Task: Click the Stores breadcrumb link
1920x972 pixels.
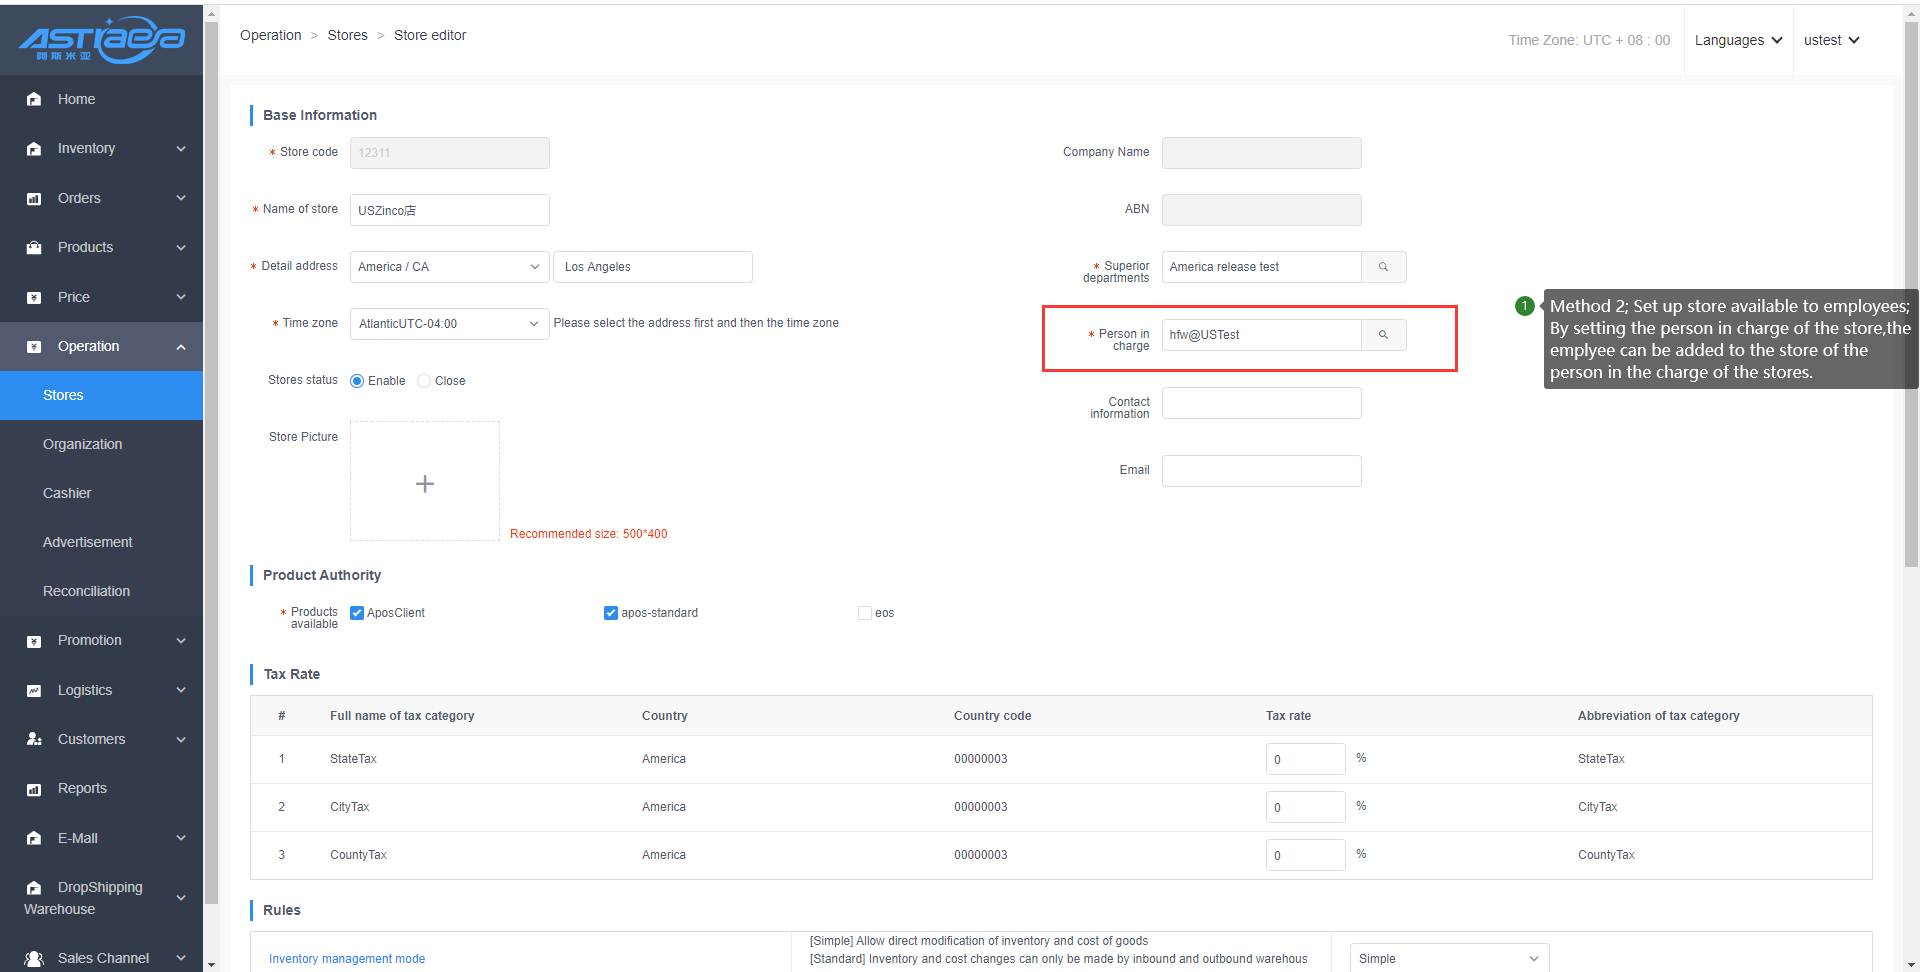Action: tap(347, 35)
